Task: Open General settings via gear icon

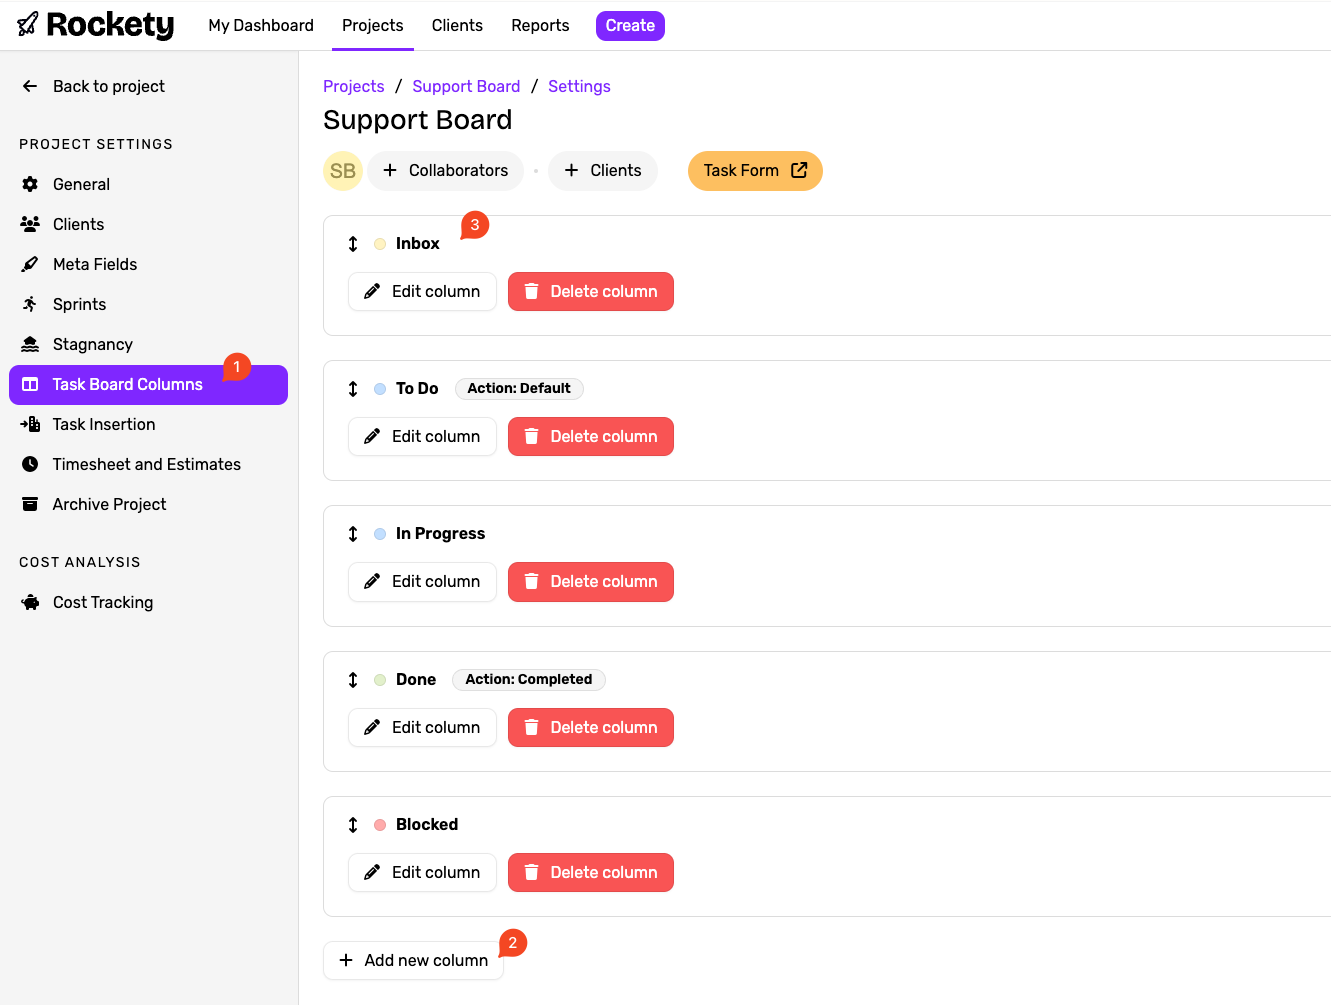Action: tap(30, 184)
